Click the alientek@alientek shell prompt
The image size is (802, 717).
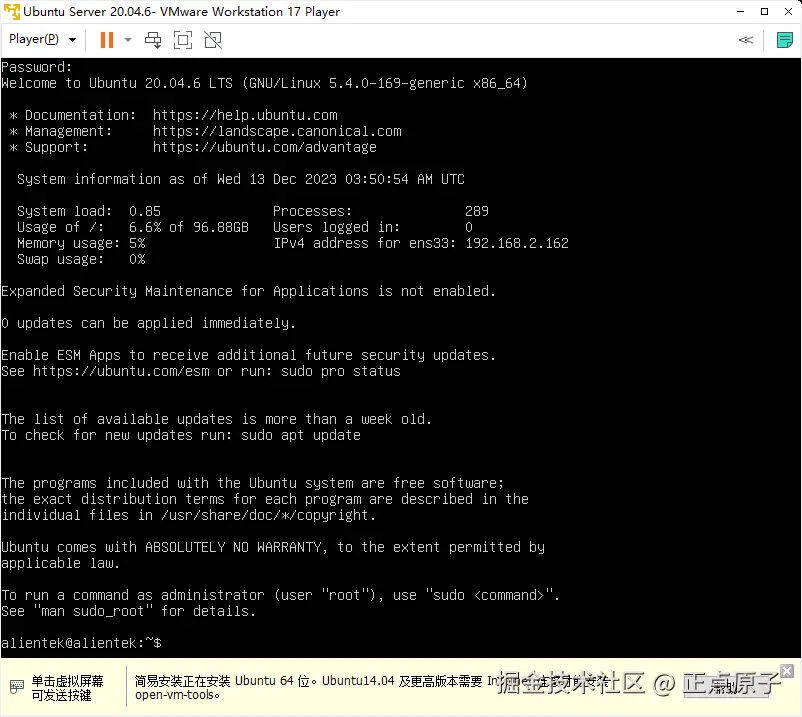(81, 643)
